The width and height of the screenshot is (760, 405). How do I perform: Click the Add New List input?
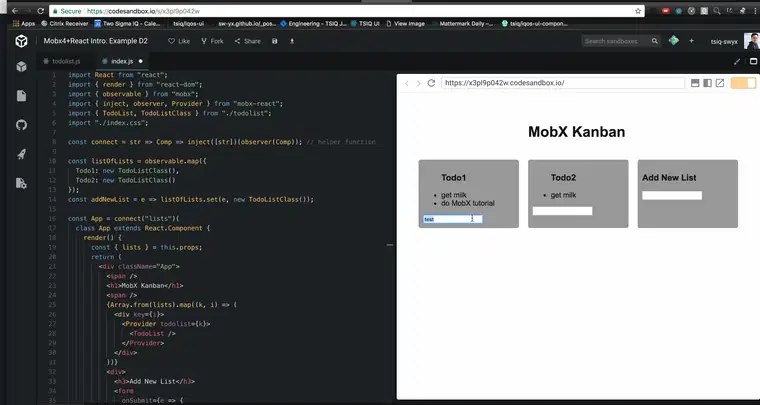[x=672, y=195]
